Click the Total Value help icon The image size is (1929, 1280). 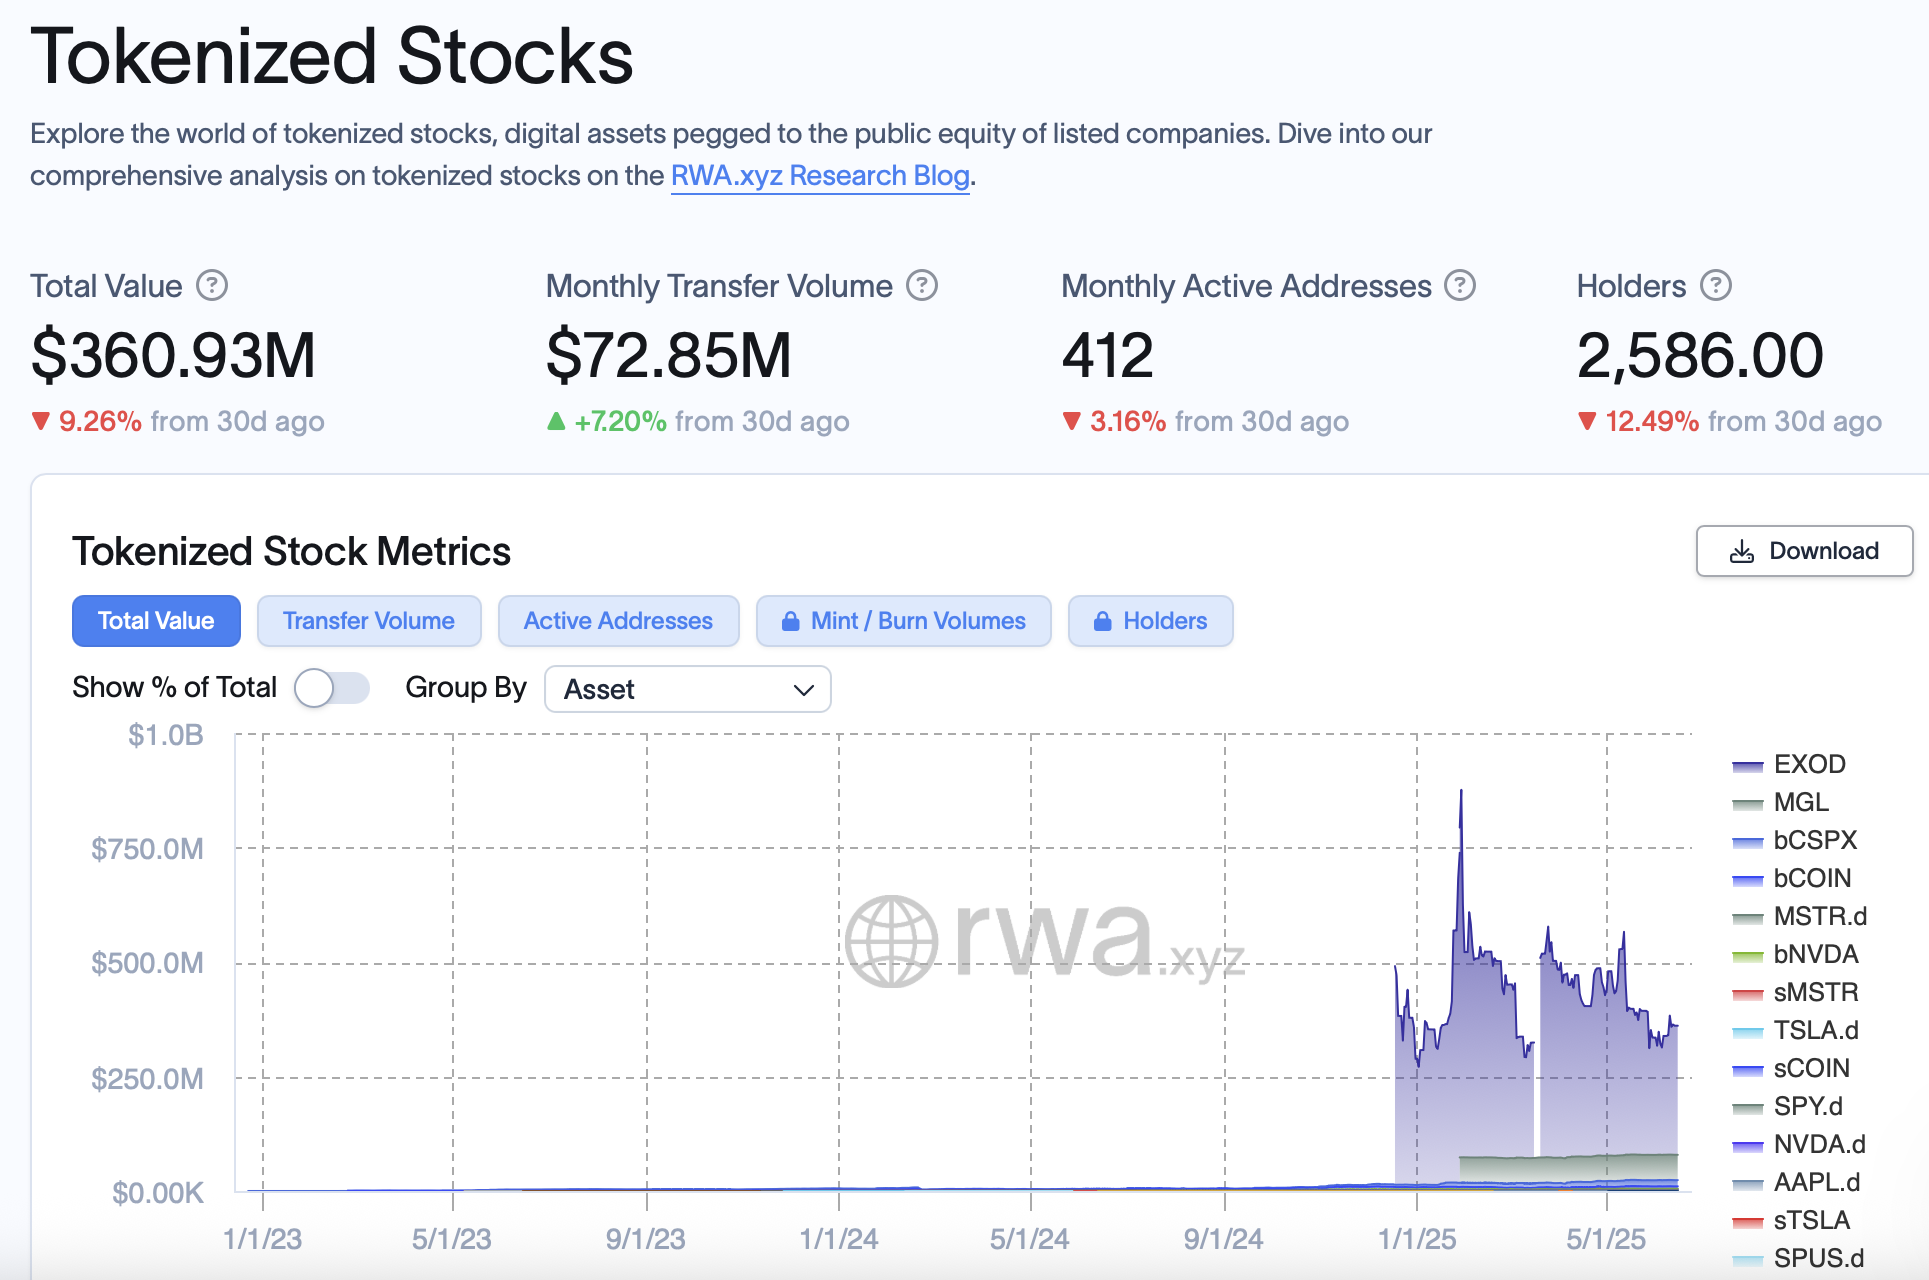click(212, 286)
